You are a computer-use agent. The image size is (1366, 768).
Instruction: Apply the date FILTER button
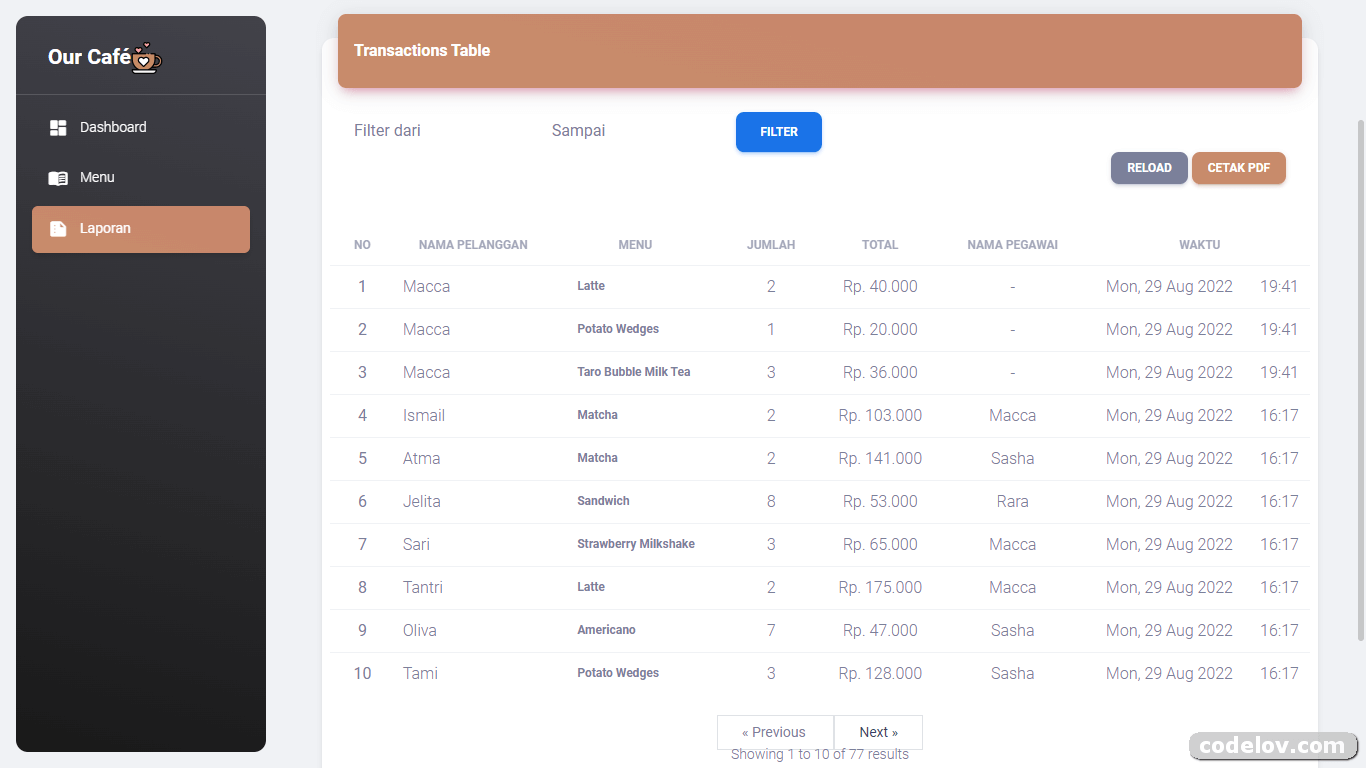(x=779, y=132)
